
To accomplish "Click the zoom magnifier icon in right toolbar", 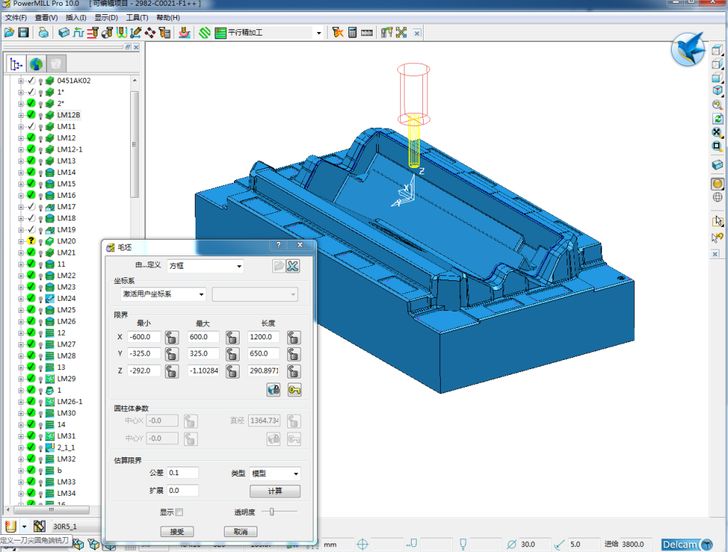I will (717, 105).
